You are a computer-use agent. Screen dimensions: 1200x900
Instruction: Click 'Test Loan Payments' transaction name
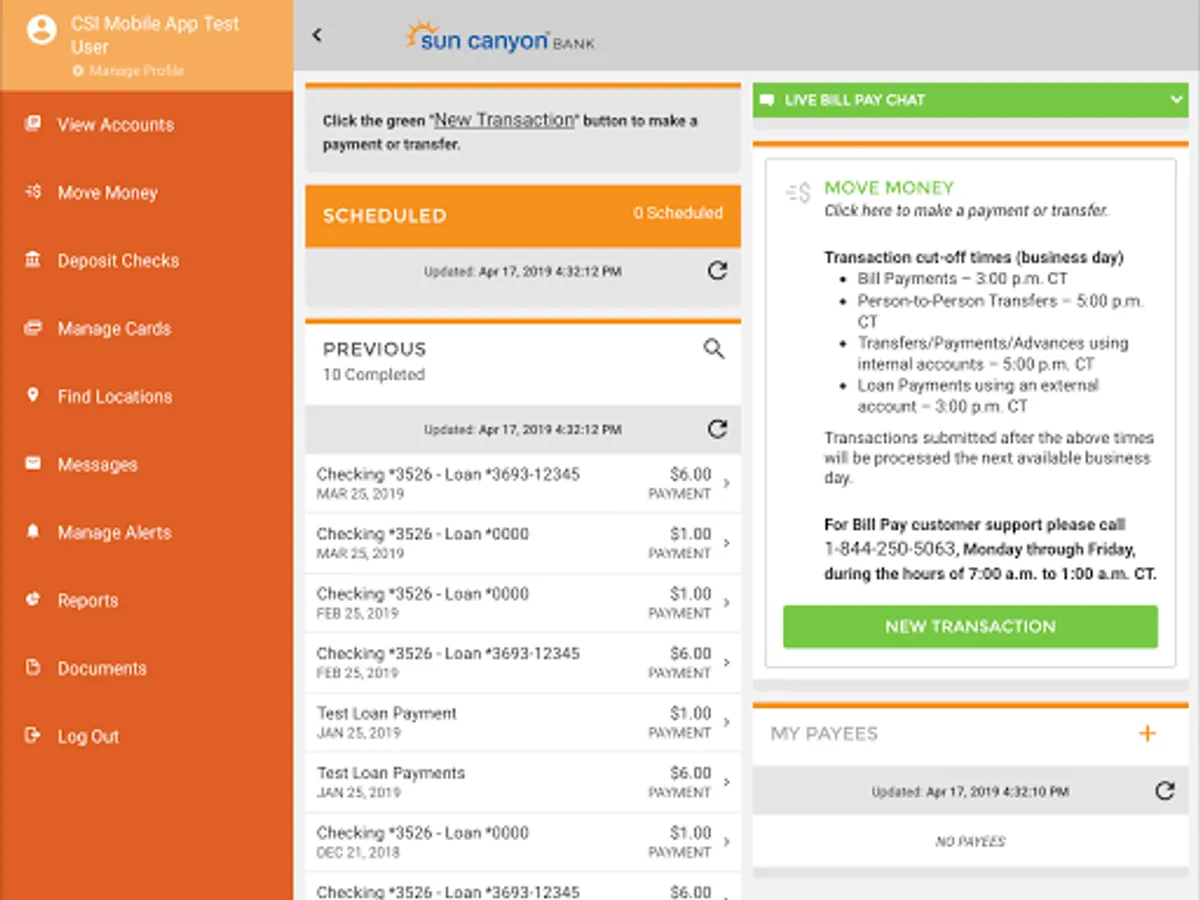(391, 773)
